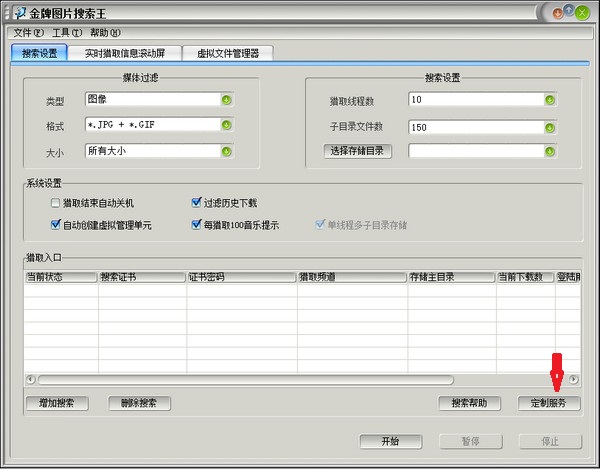The image size is (600, 470).
Task: Expand the 子目录文件数 dropdown arrow
Action: click(x=550, y=128)
